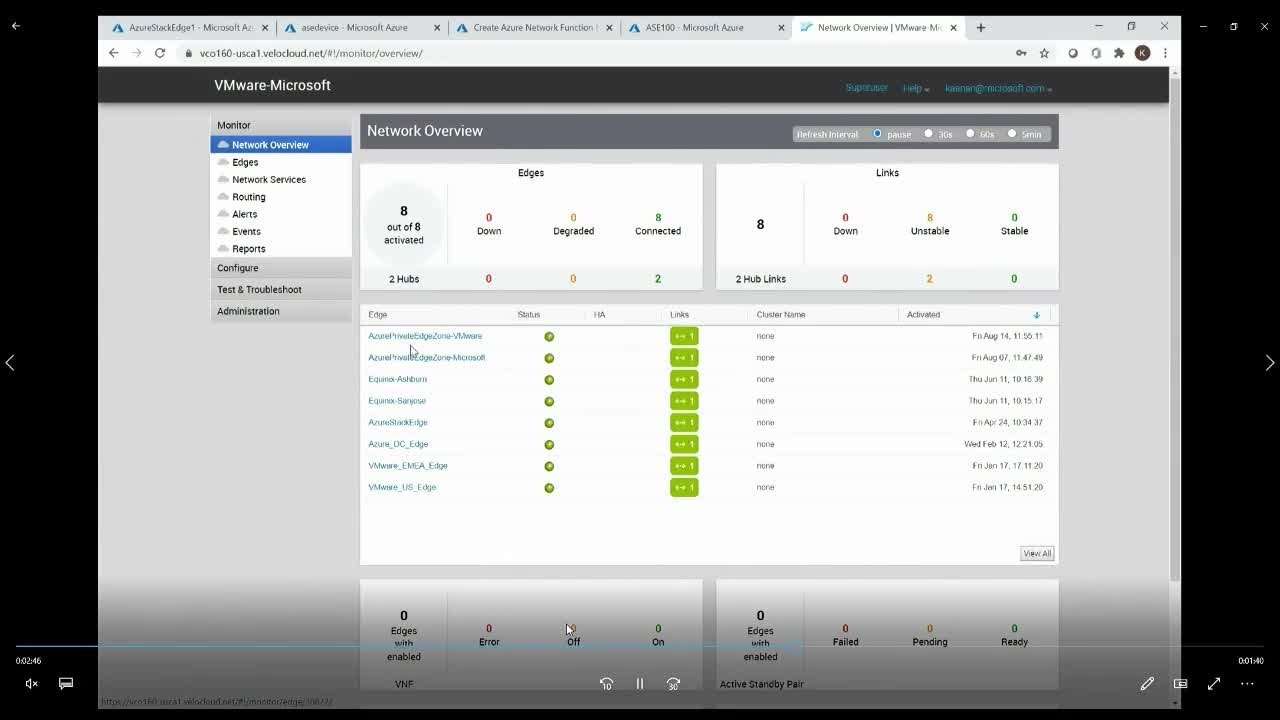Expand the user account email dropdown
This screenshot has width=1280, height=720.
pyautogui.click(x=997, y=89)
